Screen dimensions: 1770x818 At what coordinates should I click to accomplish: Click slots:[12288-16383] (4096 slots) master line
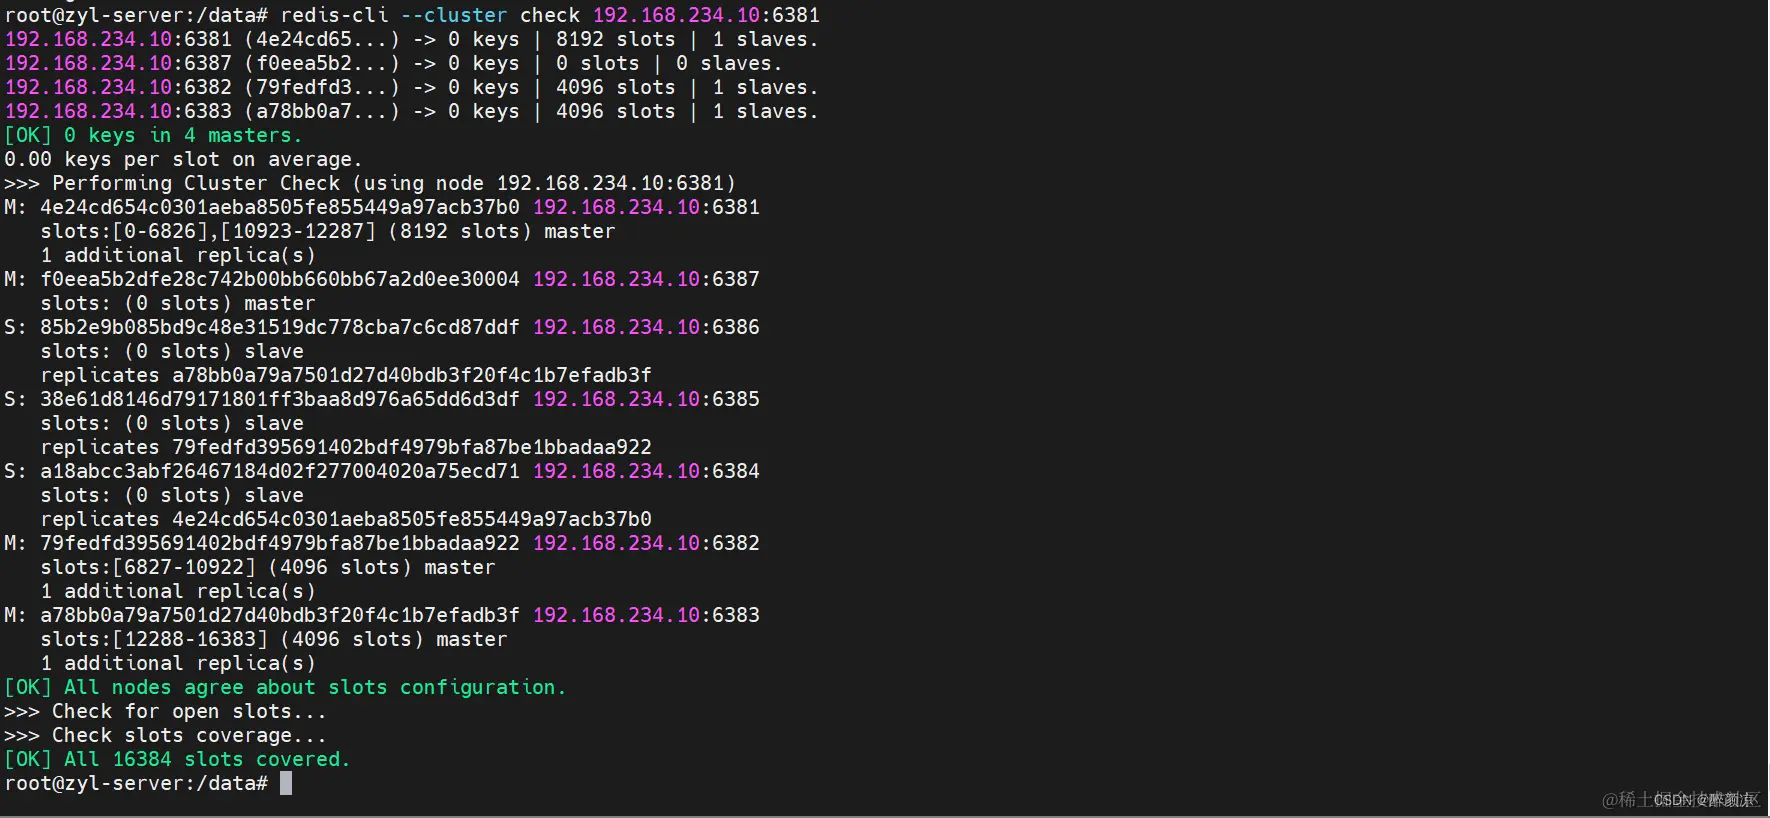[x=274, y=639]
